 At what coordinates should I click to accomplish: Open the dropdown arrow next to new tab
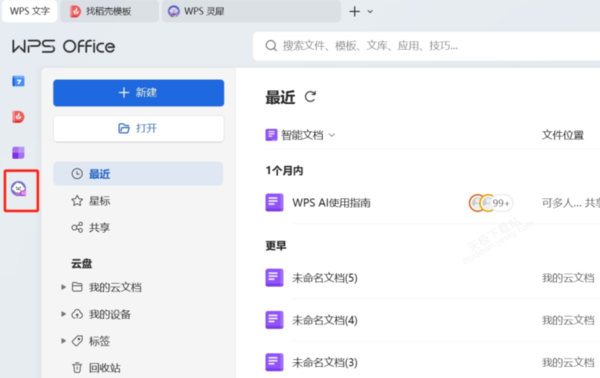(x=370, y=11)
